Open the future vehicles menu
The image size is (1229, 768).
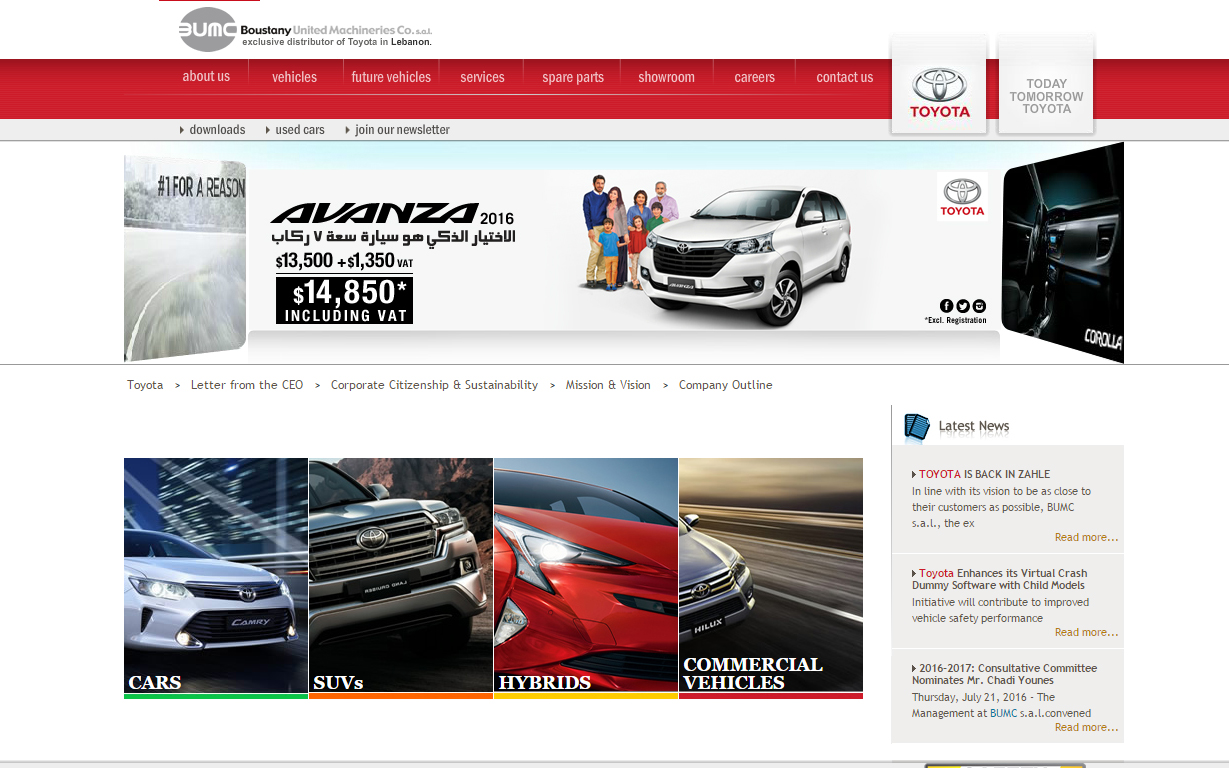click(x=391, y=77)
